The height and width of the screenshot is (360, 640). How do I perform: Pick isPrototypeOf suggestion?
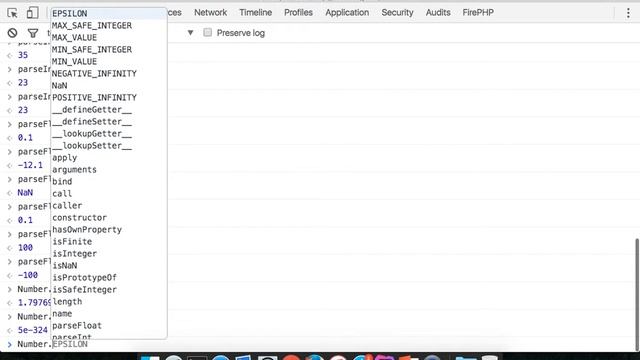109,278
